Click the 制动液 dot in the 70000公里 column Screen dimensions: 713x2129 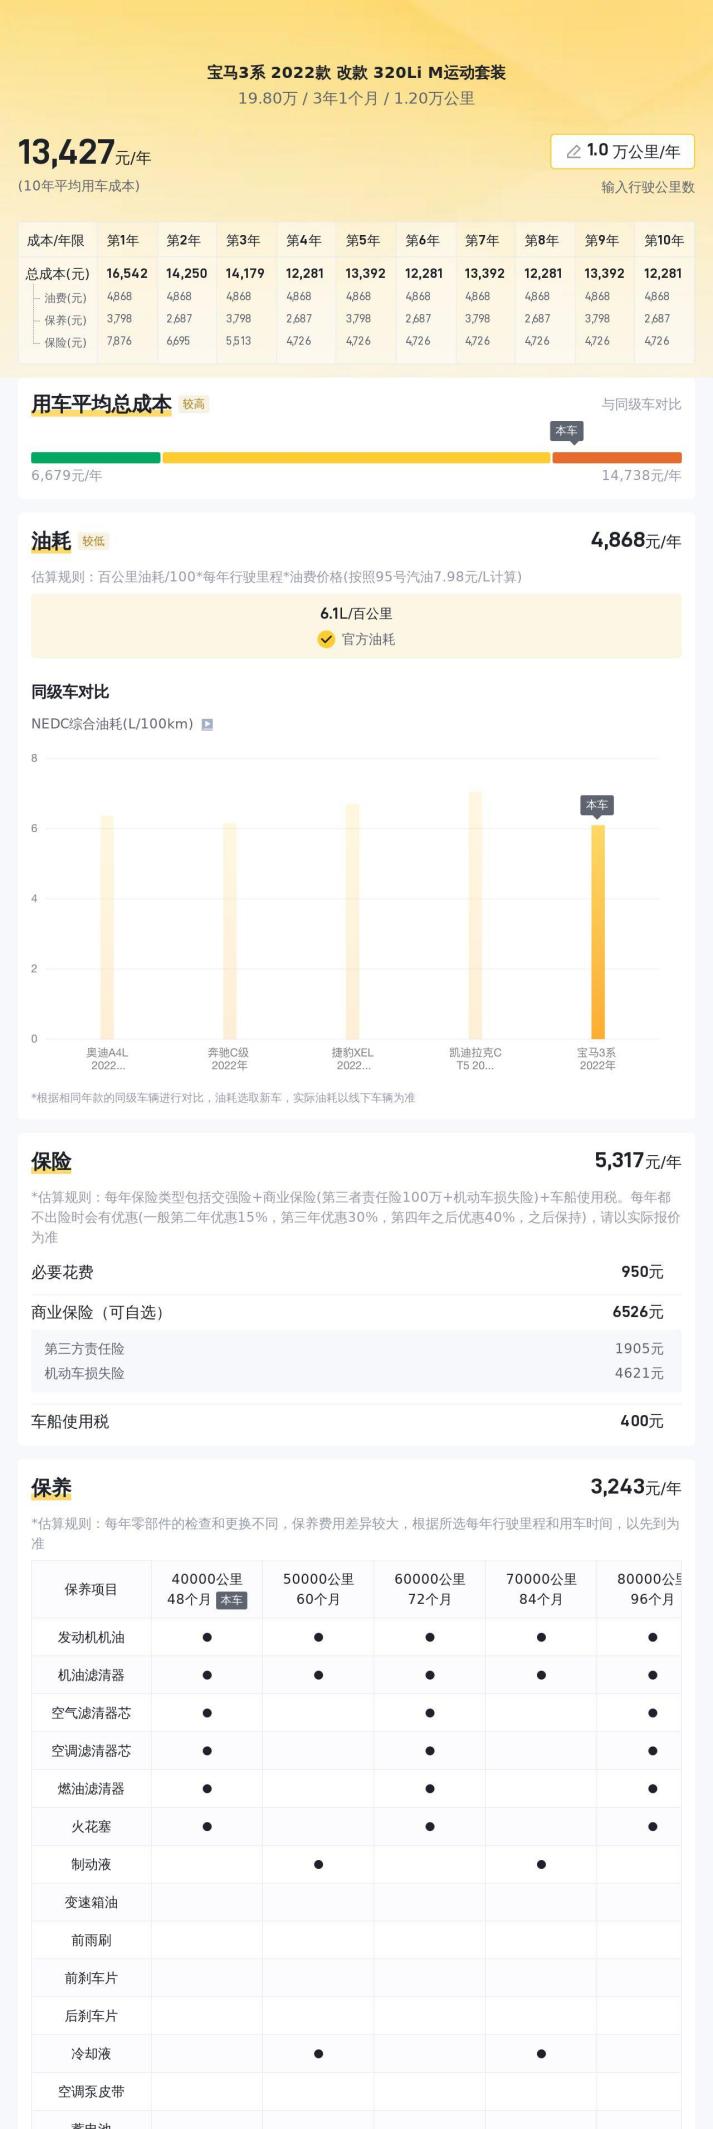coord(541,1864)
